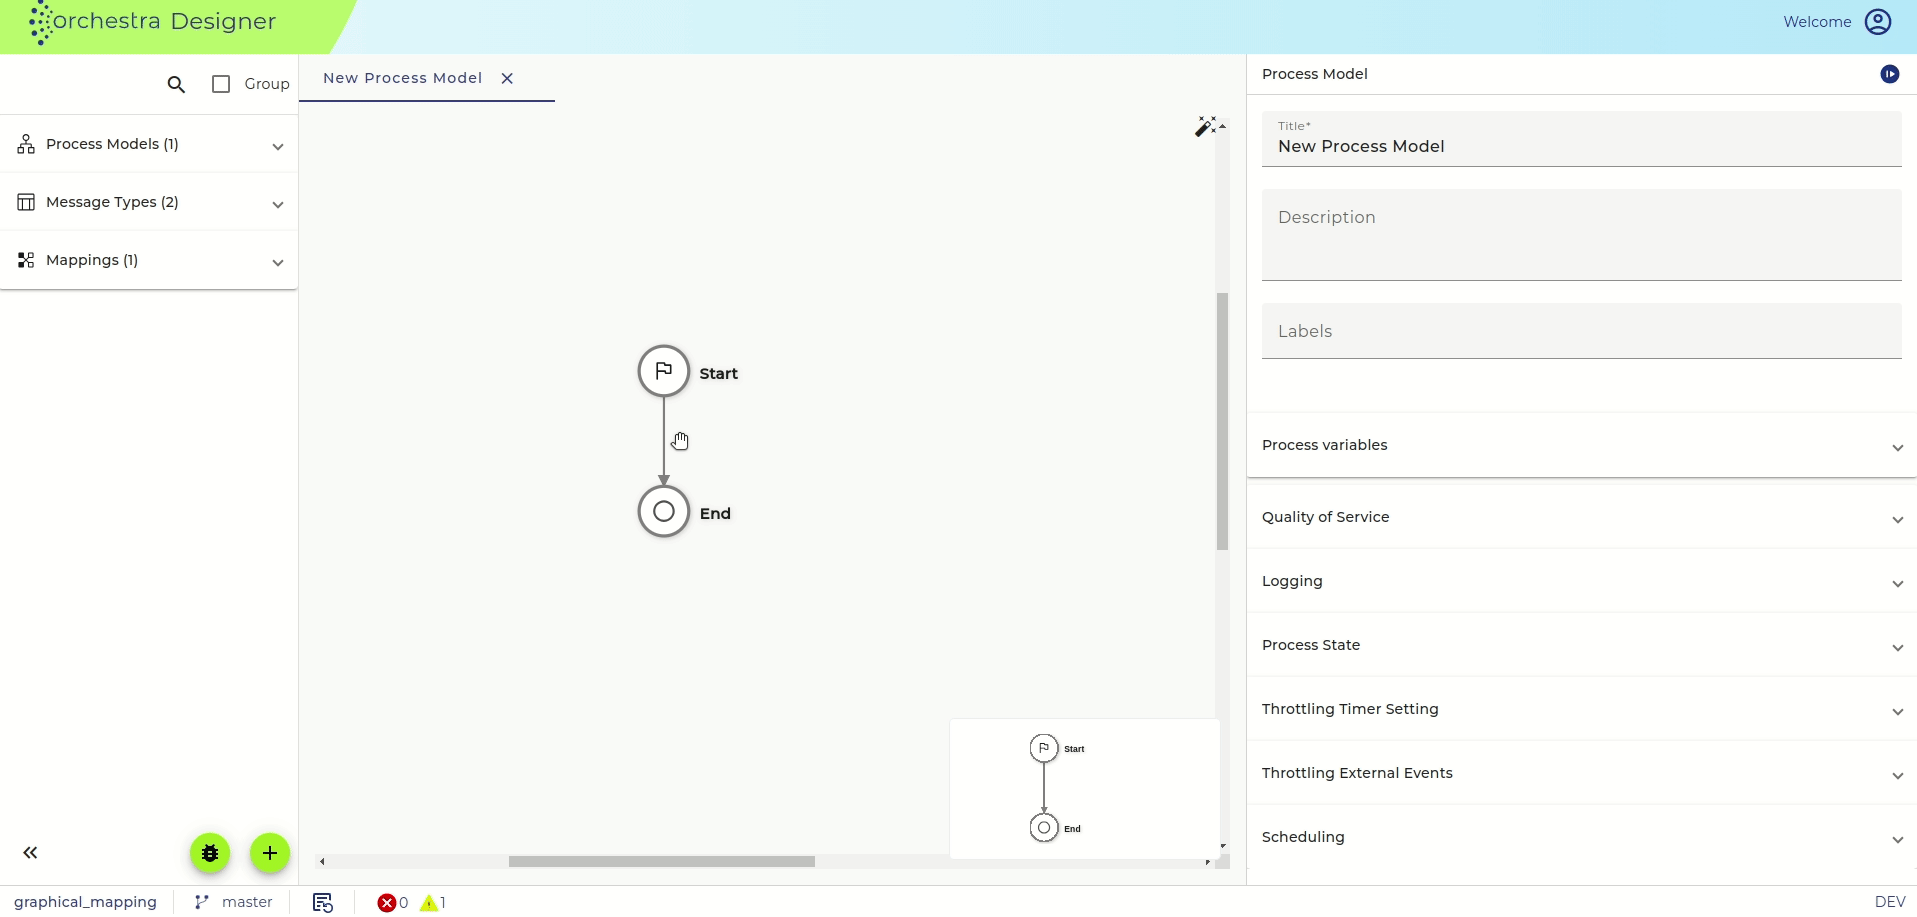The image size is (1917, 917).
Task: Expand the Process State section
Action: click(1581, 645)
